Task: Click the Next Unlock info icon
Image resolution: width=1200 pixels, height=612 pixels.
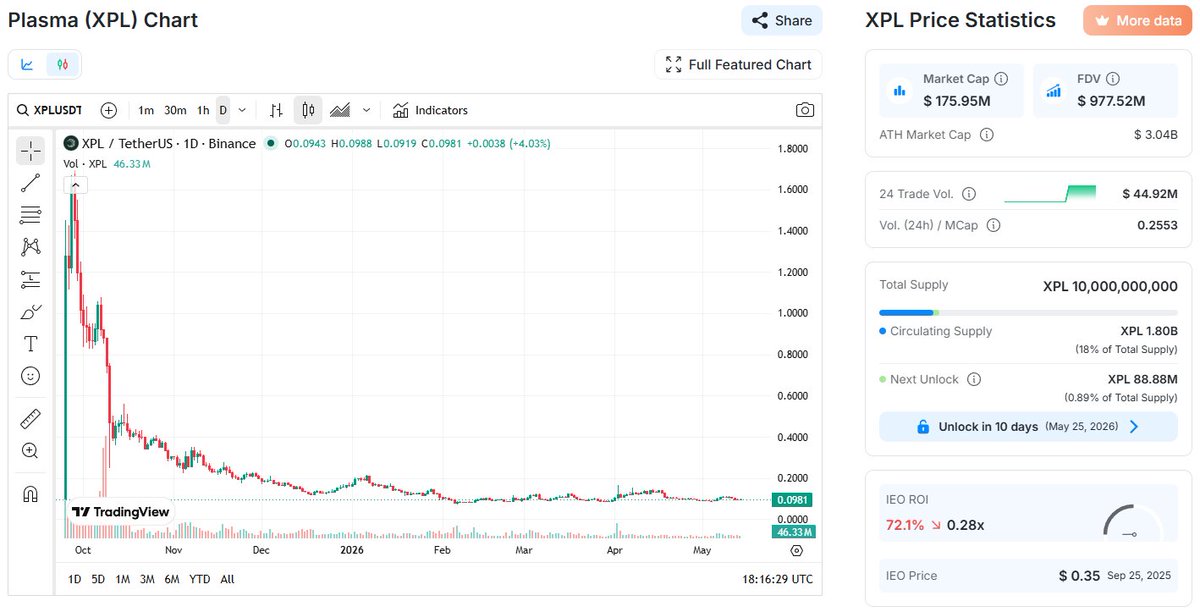Action: pos(974,380)
